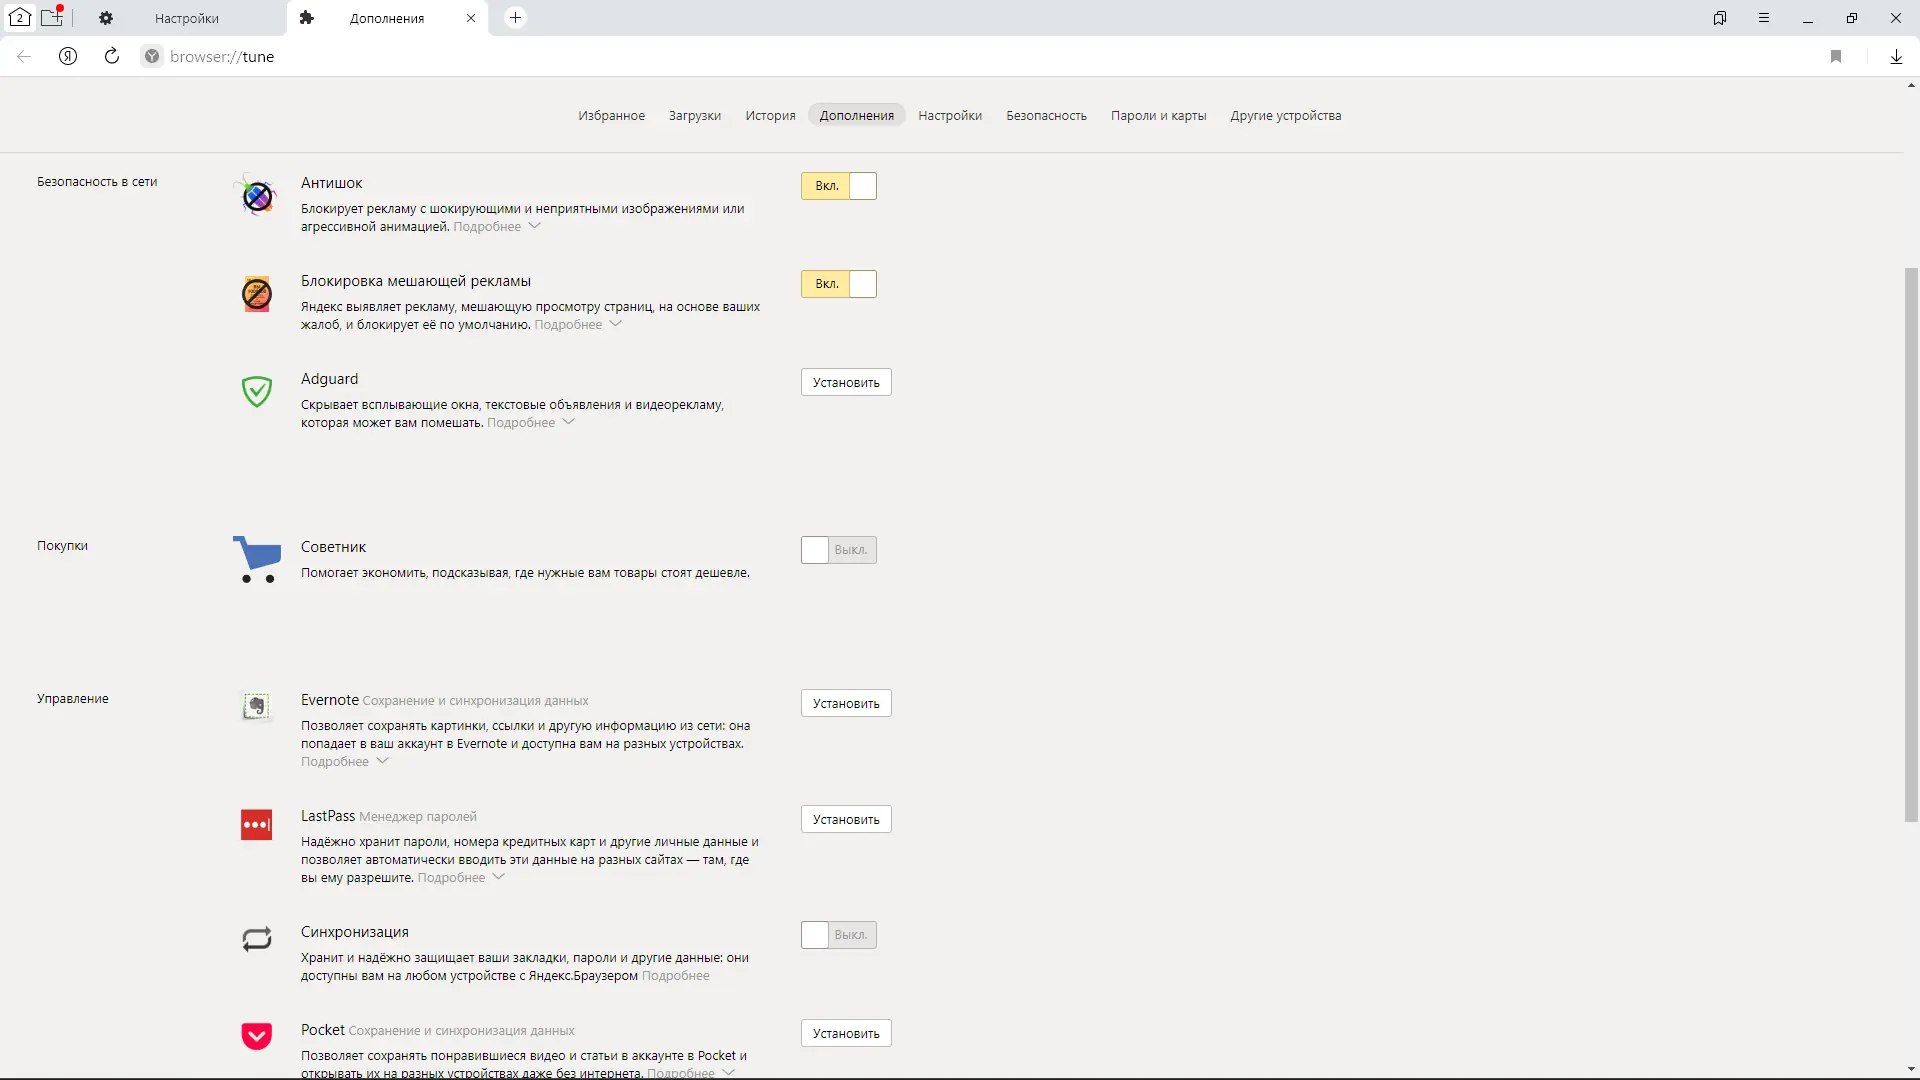Click the ad blocking extension icon
The image size is (1920, 1080).
[x=257, y=293]
